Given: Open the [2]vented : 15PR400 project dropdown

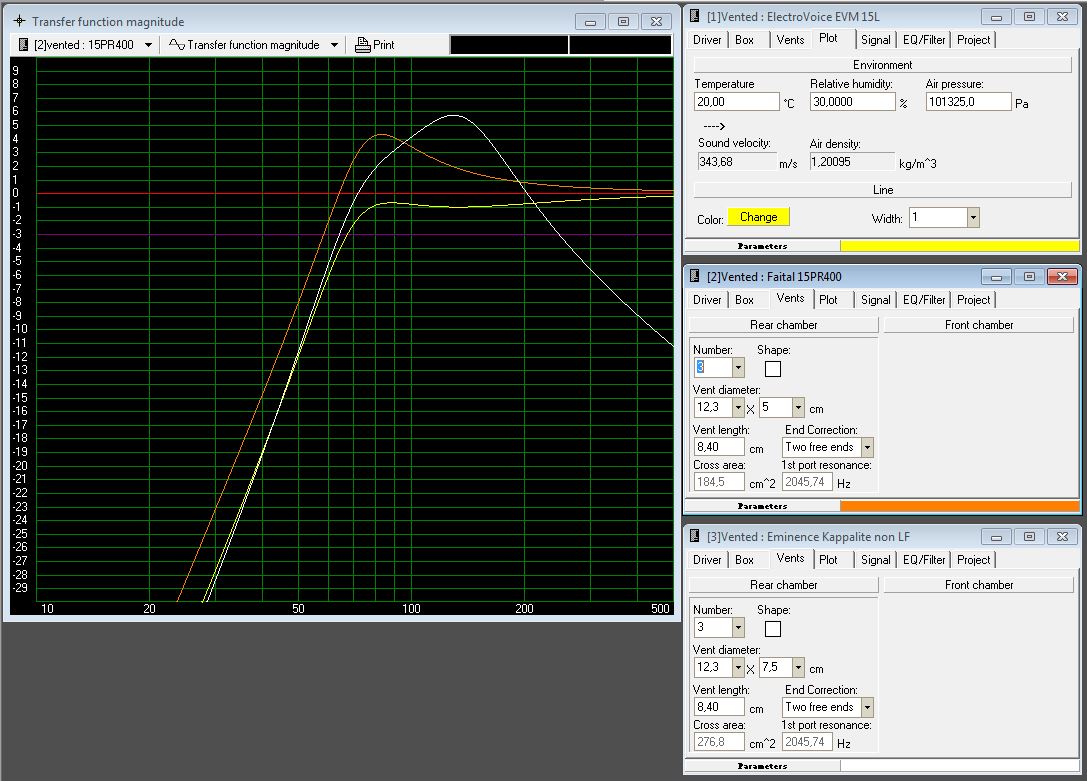Looking at the screenshot, I should coord(148,45).
